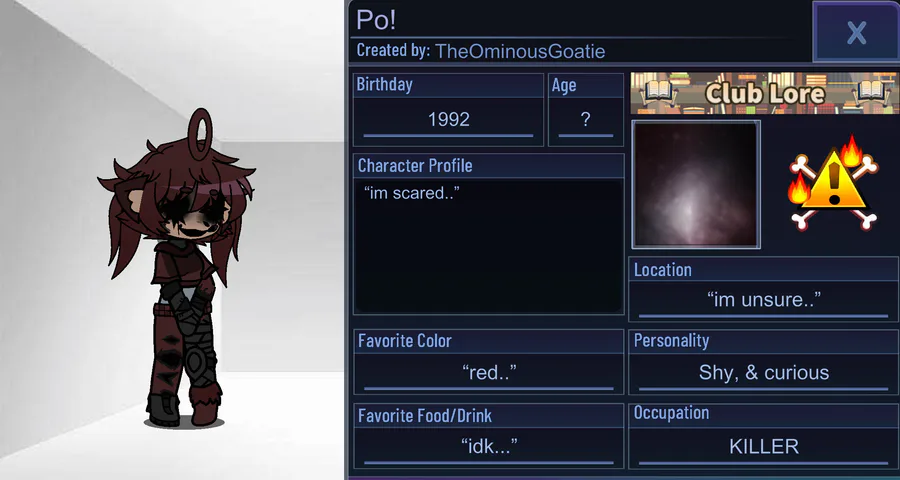Open the Club Lore banner
This screenshot has width=900, height=480.
point(765,93)
